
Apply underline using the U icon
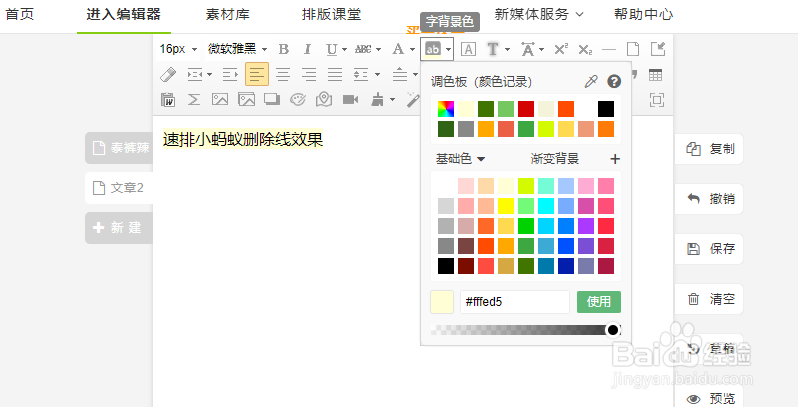(331, 49)
